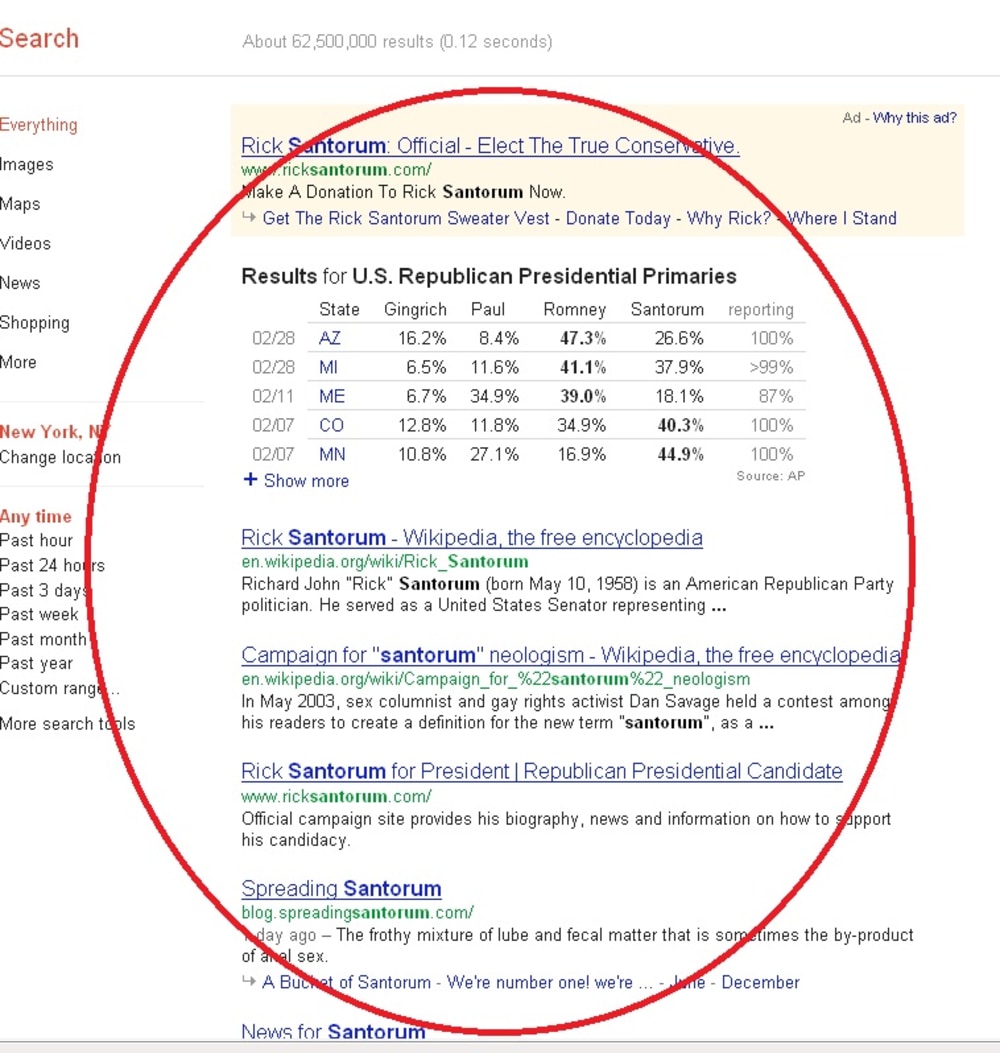Open the Everything search filter
Screen dimensions: 1000x1053
point(38,125)
